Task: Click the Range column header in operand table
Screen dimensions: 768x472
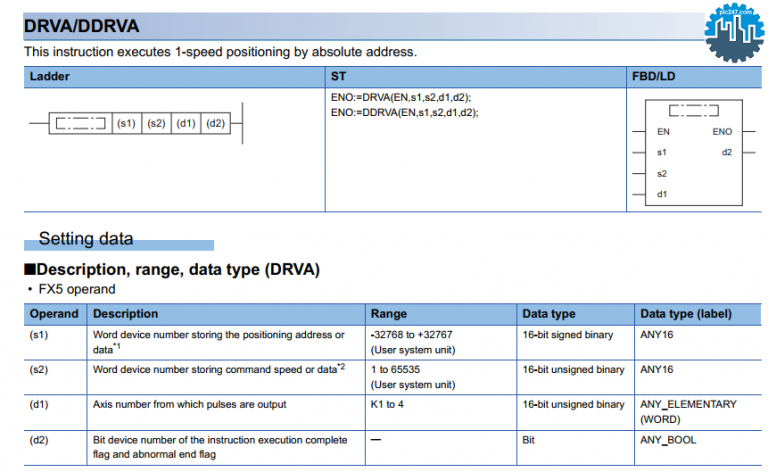Action: click(388, 314)
